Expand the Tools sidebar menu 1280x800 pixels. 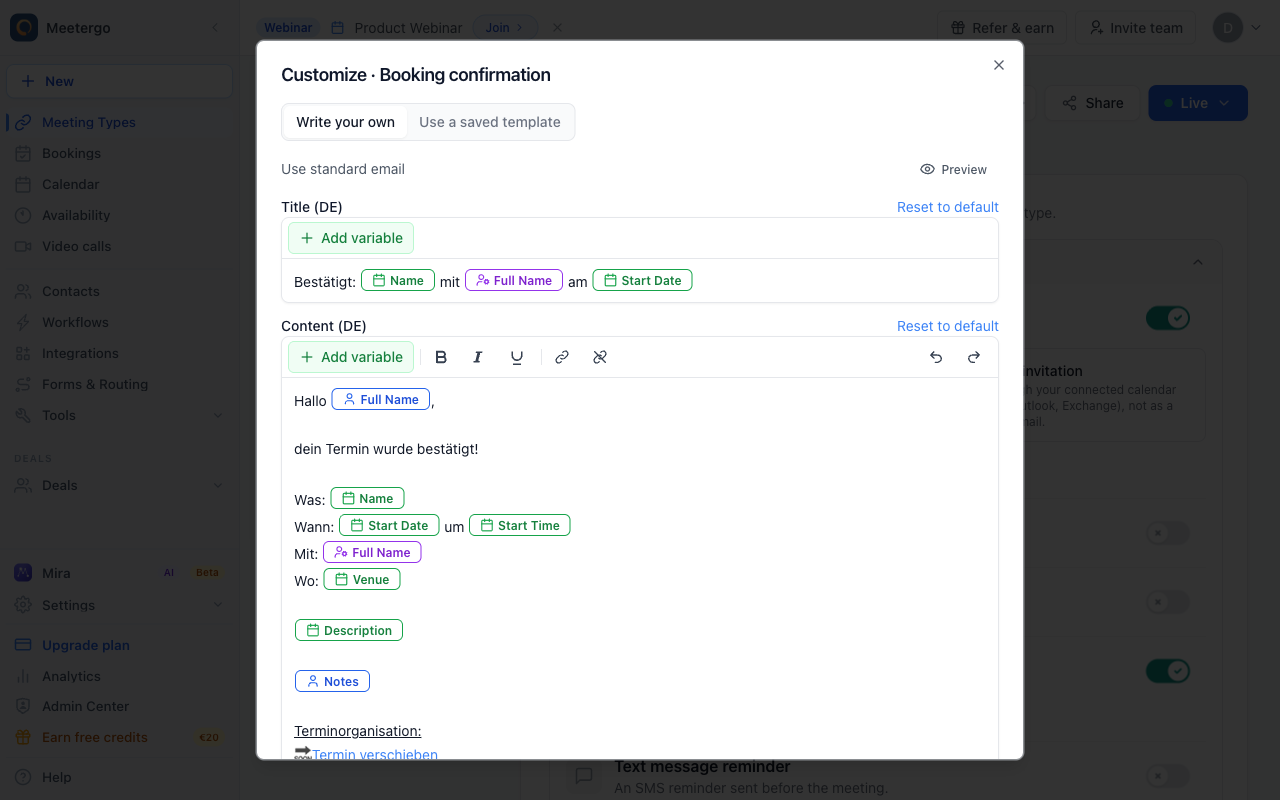[120, 415]
